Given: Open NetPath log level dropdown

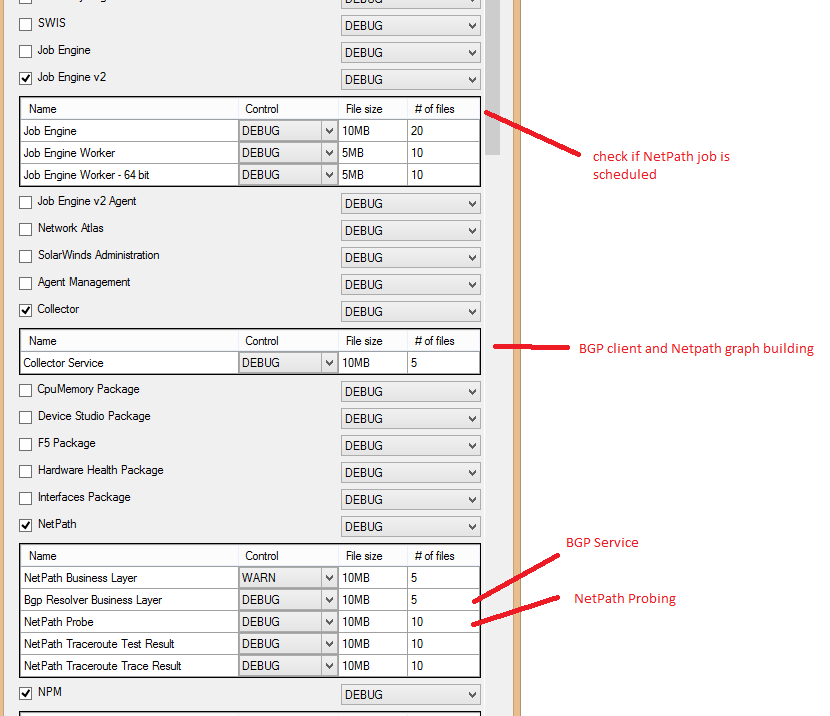Looking at the screenshot, I should (411, 527).
